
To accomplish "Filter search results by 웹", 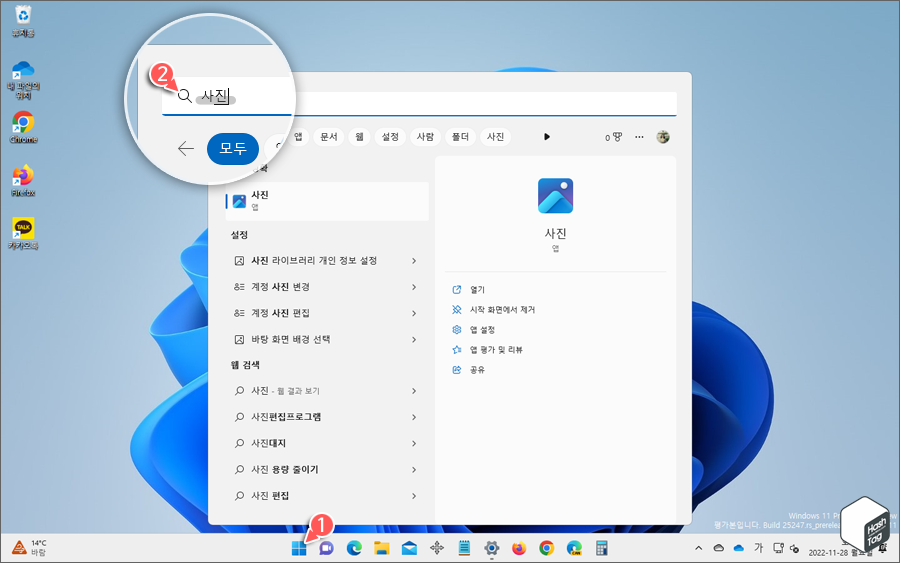I will 359,137.
